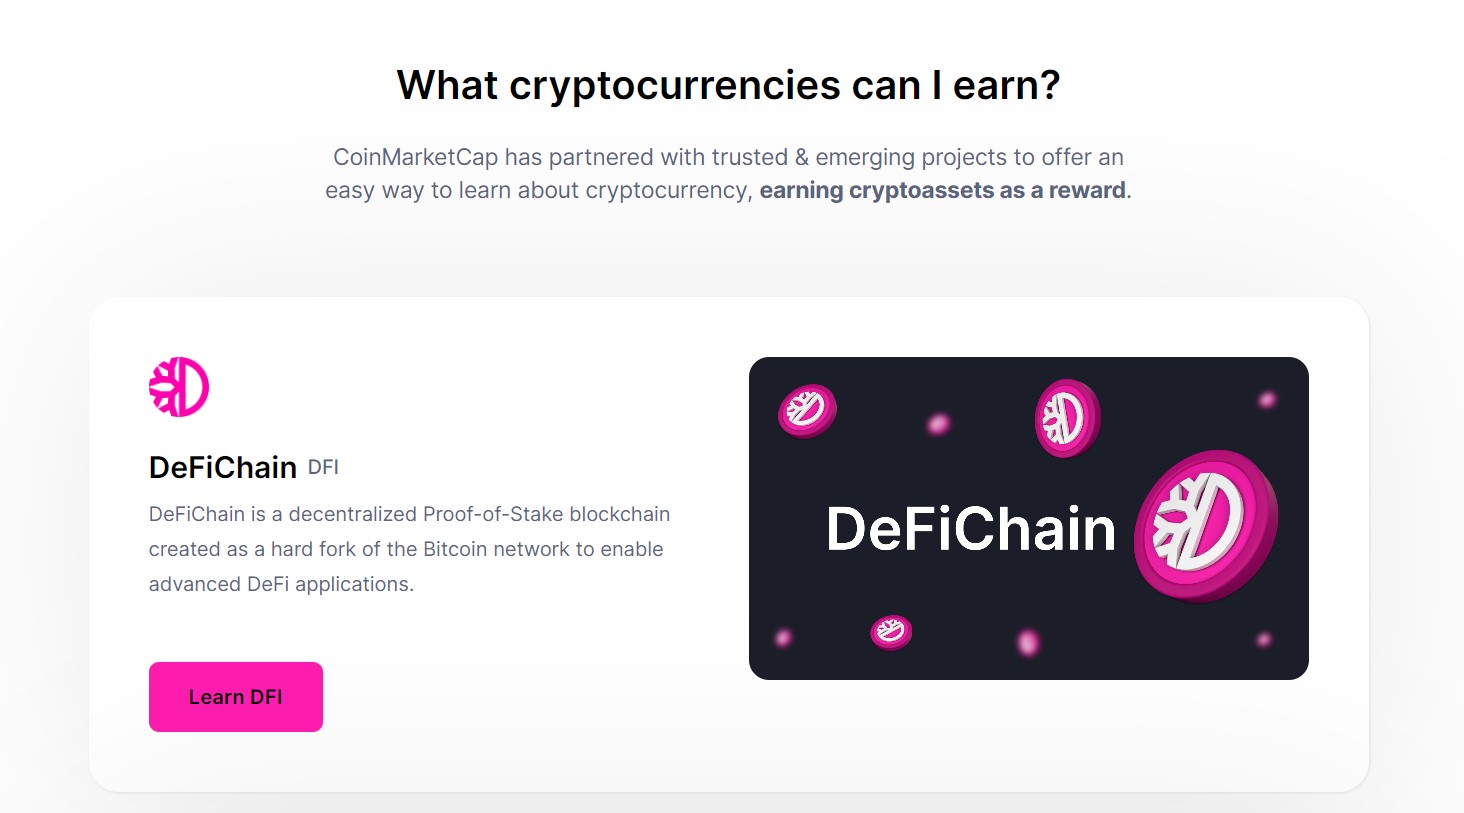Click the glowing dot beside the top-left coin

938,424
